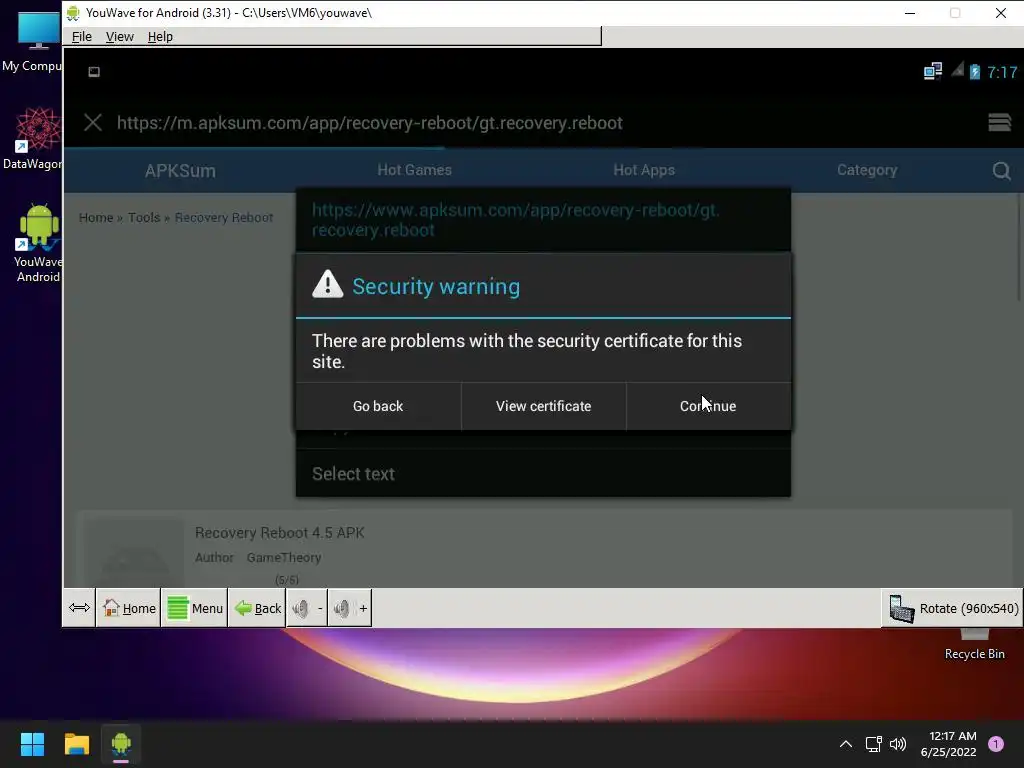Click Home breadcrumb link

click(x=96, y=217)
